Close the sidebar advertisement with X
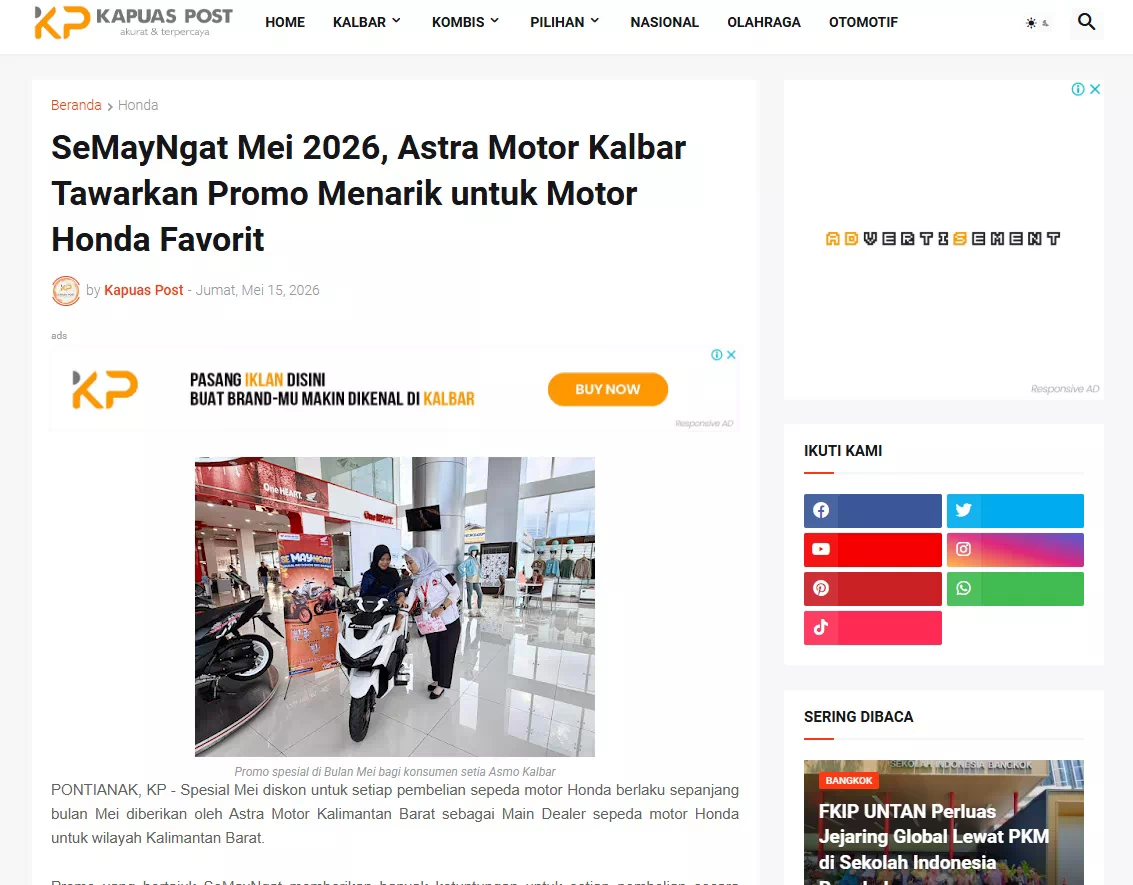 click(x=1095, y=89)
